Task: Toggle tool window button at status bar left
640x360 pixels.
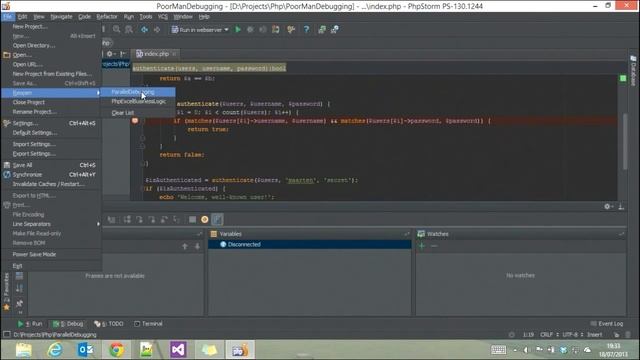Action: (7, 335)
